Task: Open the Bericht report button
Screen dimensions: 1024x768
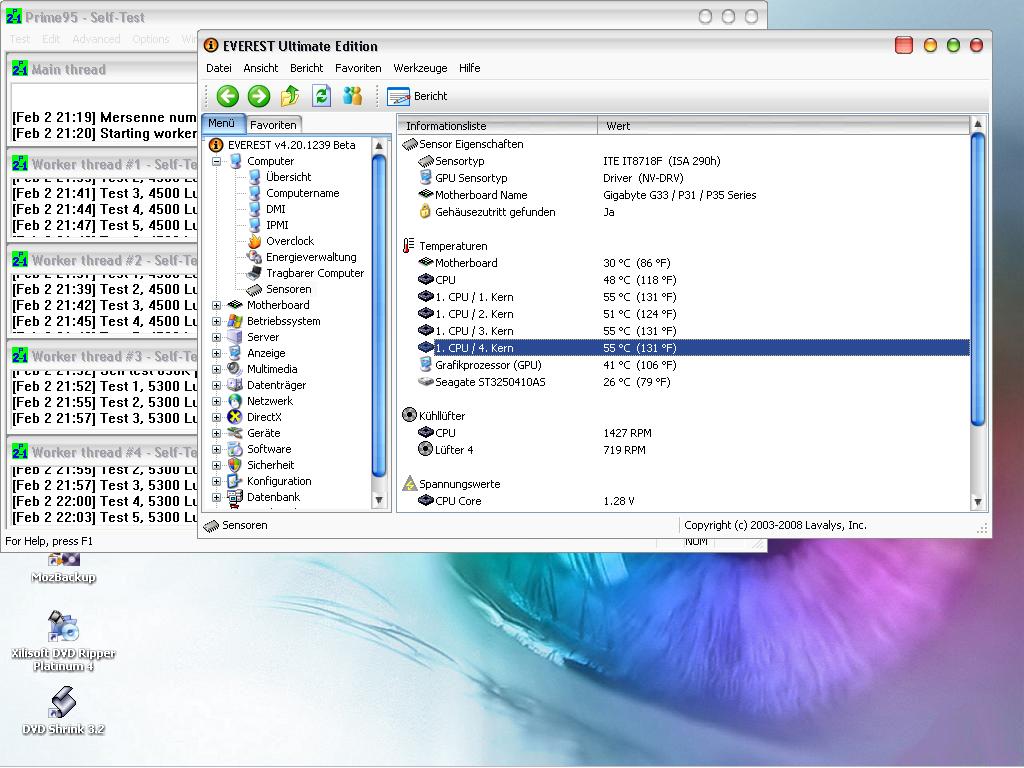Action: 417,97
